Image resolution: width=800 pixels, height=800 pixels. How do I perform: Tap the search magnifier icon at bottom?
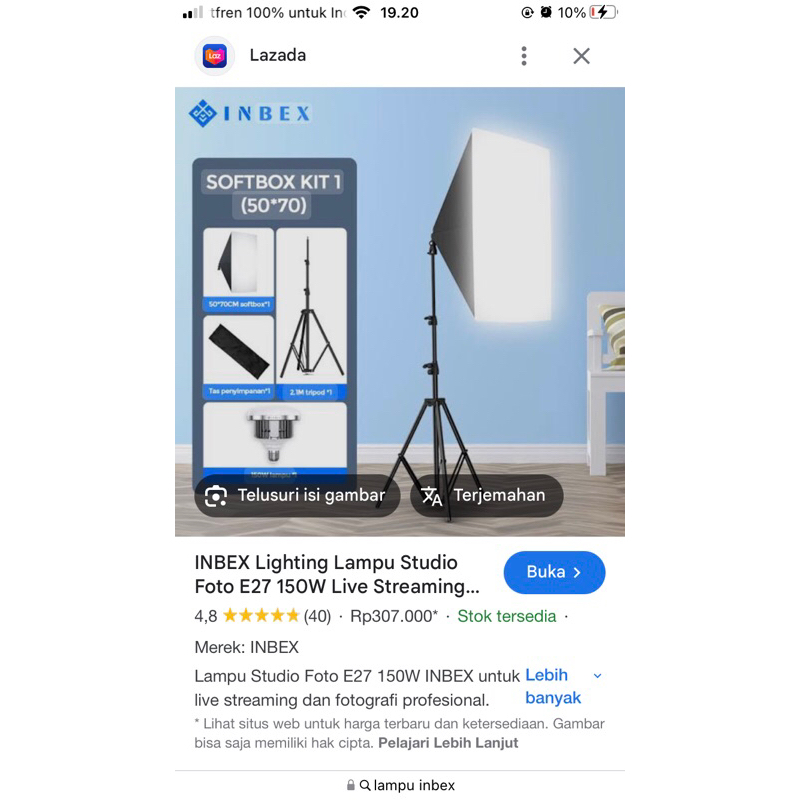[365, 785]
